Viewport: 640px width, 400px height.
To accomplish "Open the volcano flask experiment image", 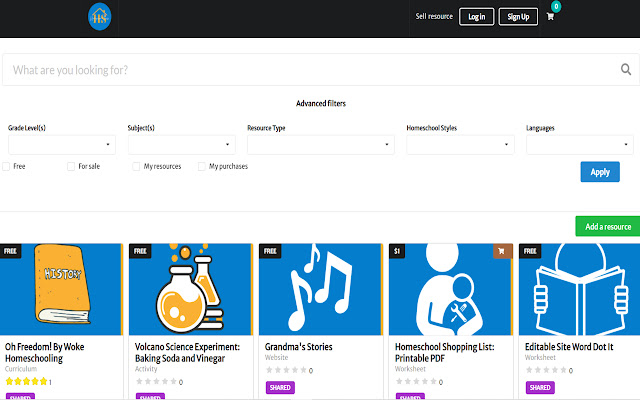I will [x=190, y=288].
